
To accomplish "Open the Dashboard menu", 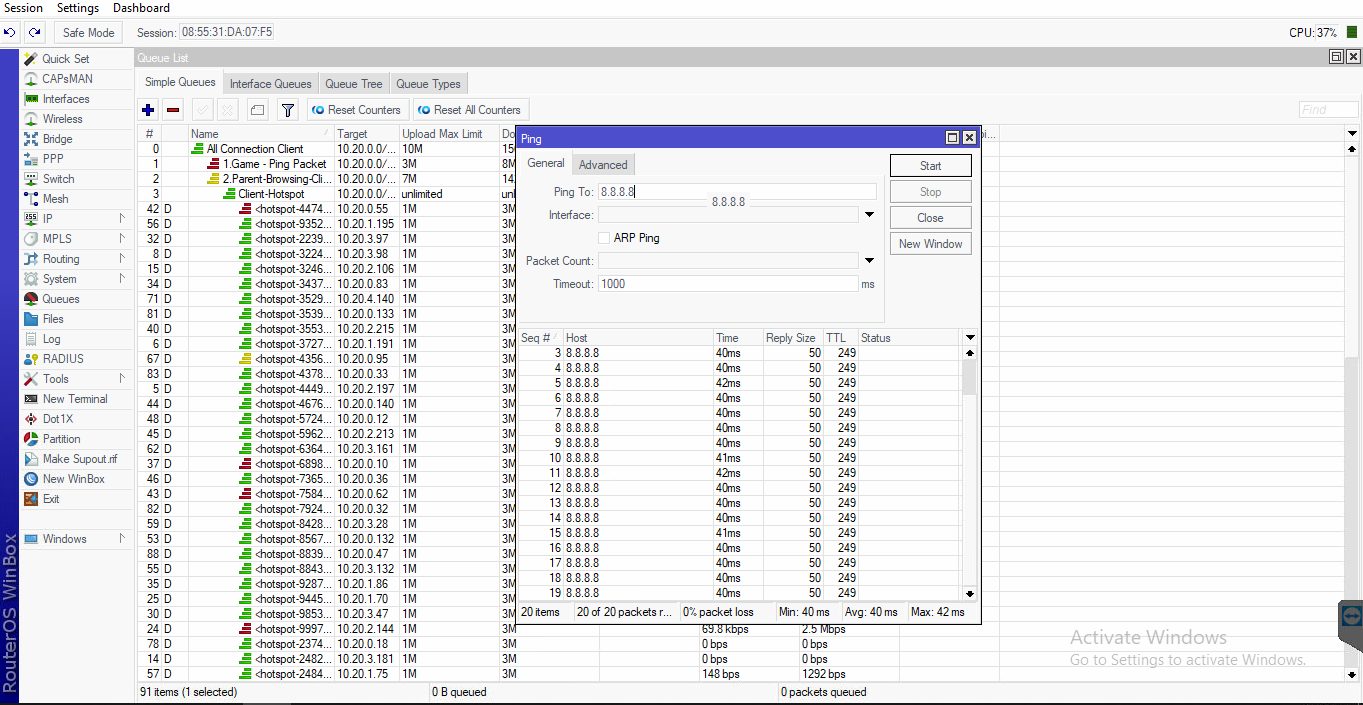I will pyautogui.click(x=141, y=8).
